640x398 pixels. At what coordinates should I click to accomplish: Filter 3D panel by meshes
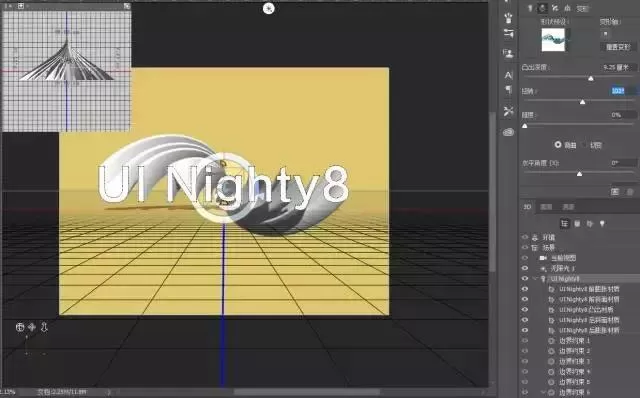click(x=577, y=223)
